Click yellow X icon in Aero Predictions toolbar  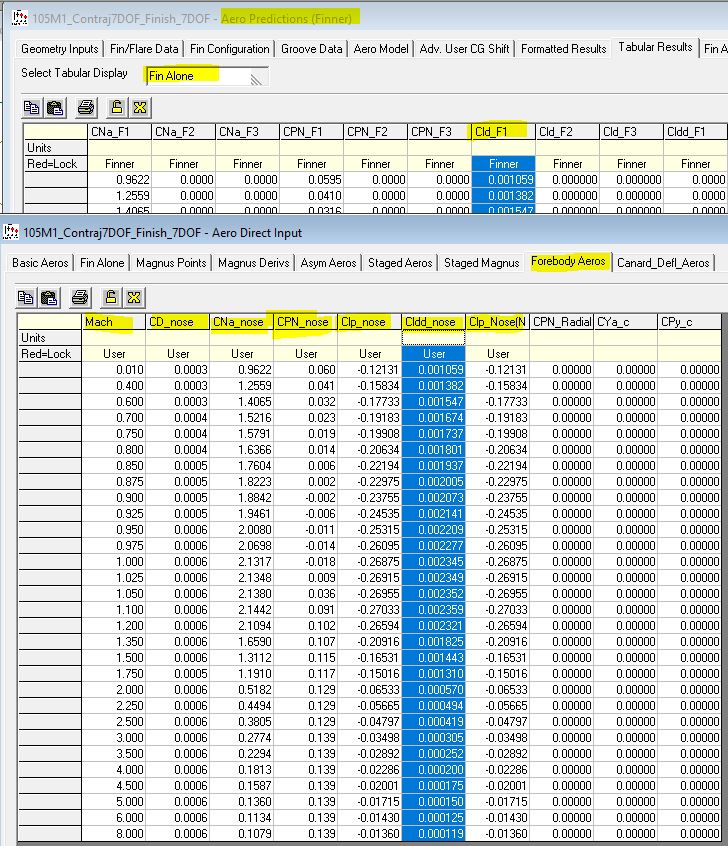click(x=139, y=108)
